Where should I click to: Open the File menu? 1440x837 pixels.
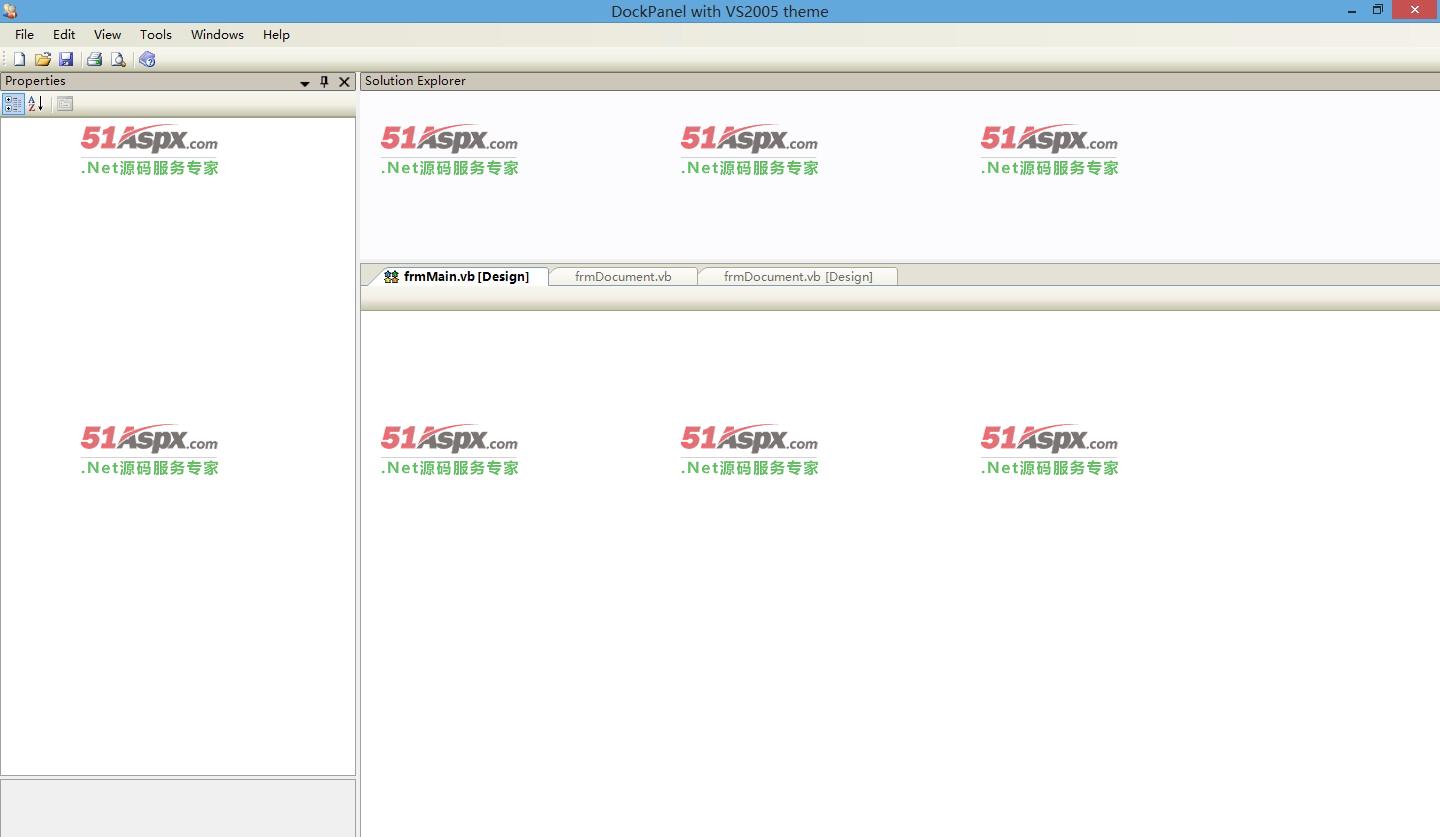[x=25, y=34]
